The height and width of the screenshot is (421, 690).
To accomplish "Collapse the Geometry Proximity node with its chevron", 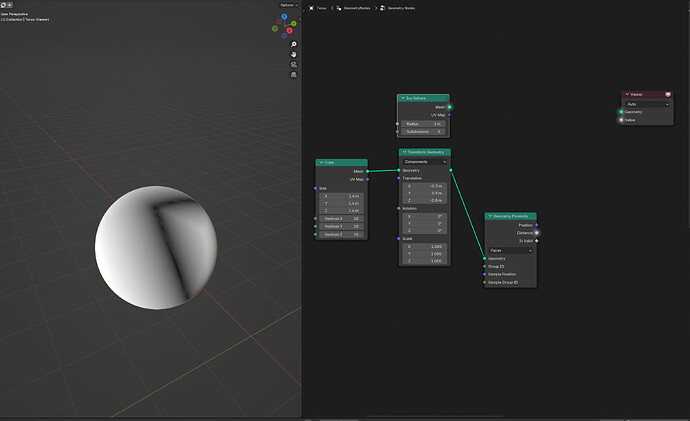I will (x=490, y=216).
